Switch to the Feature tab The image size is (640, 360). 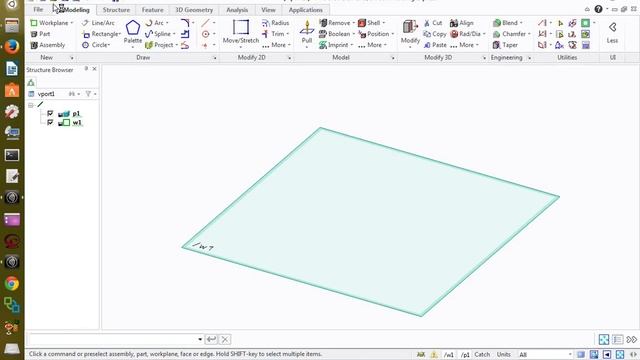pos(153,10)
